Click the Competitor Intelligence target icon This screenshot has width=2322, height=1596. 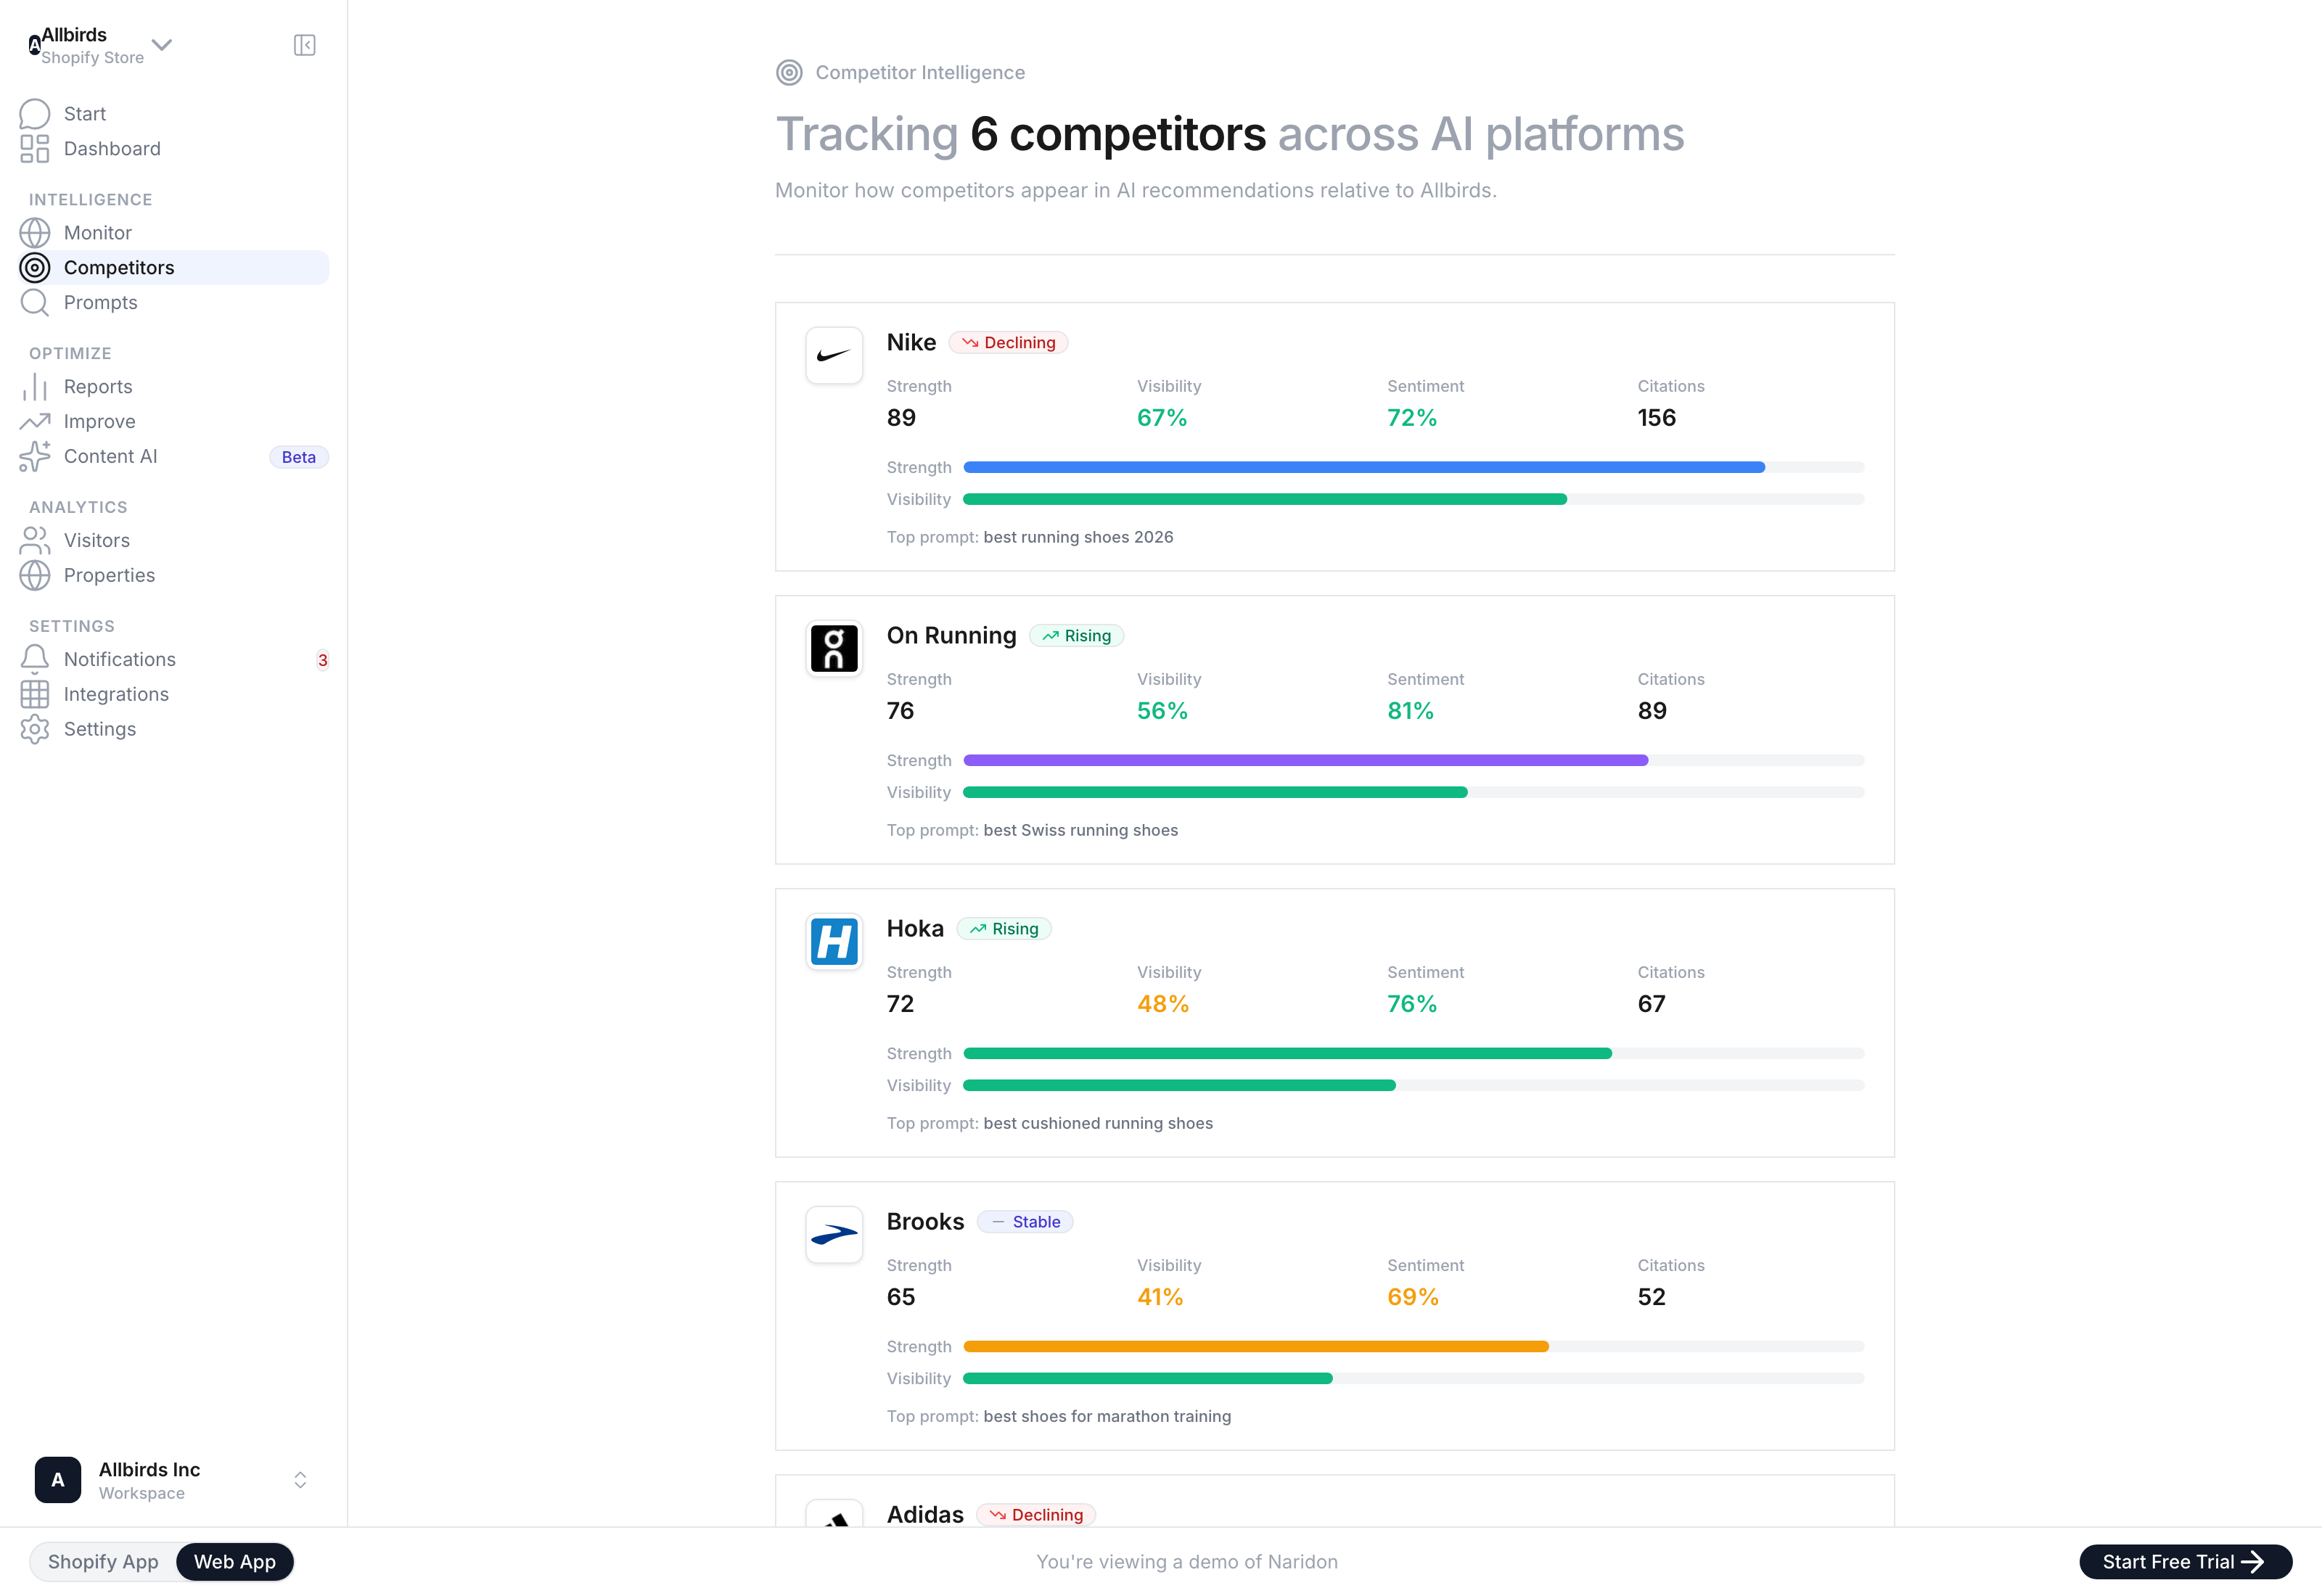tap(789, 73)
